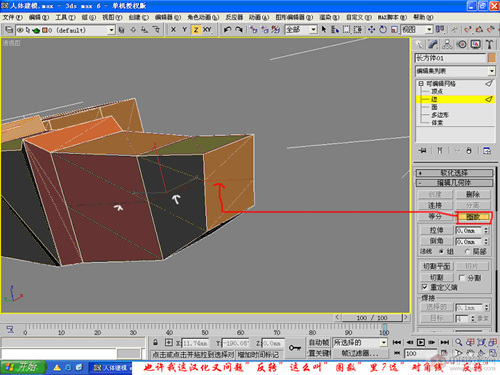Image resolution: width=500 pixels, height=375 pixels.
Task: Open the Display command panel tab
Action: point(476,44)
